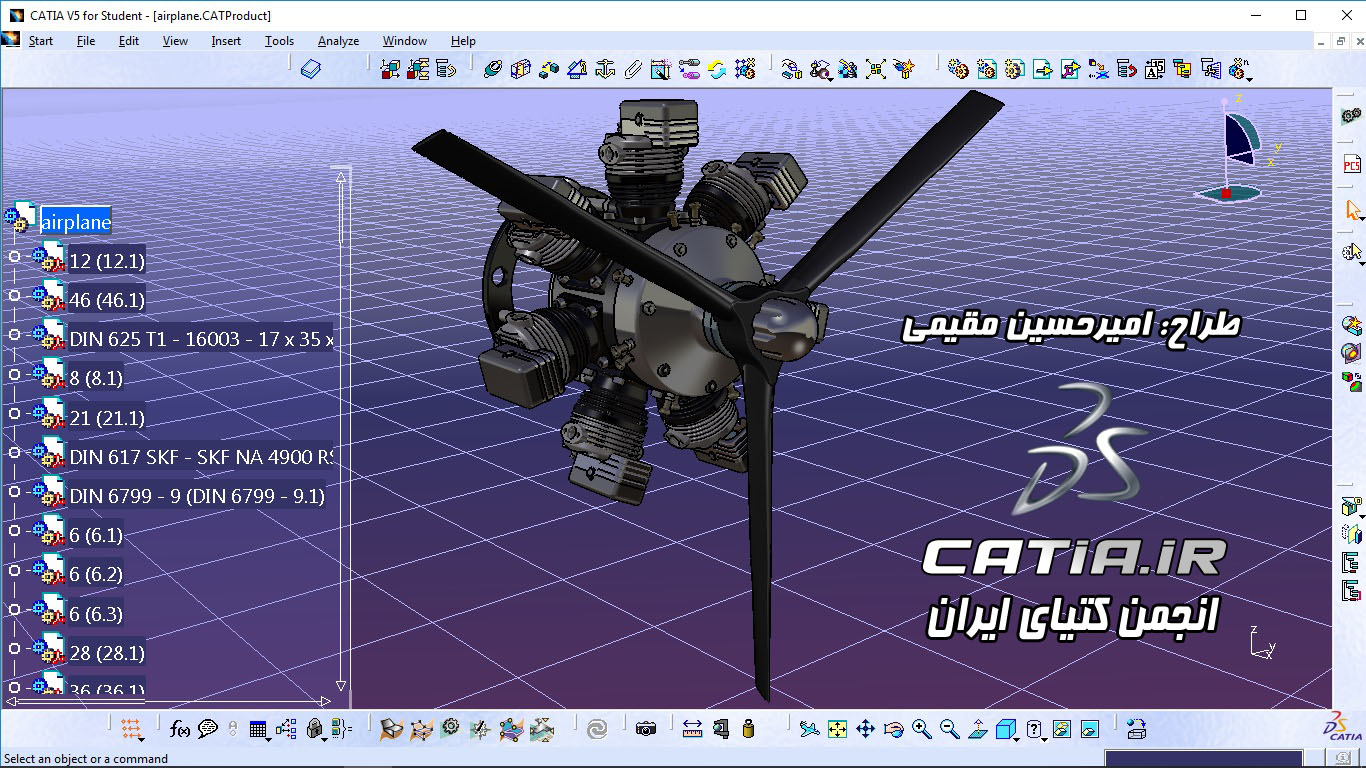Click the Rotate view icon

[x=893, y=729]
